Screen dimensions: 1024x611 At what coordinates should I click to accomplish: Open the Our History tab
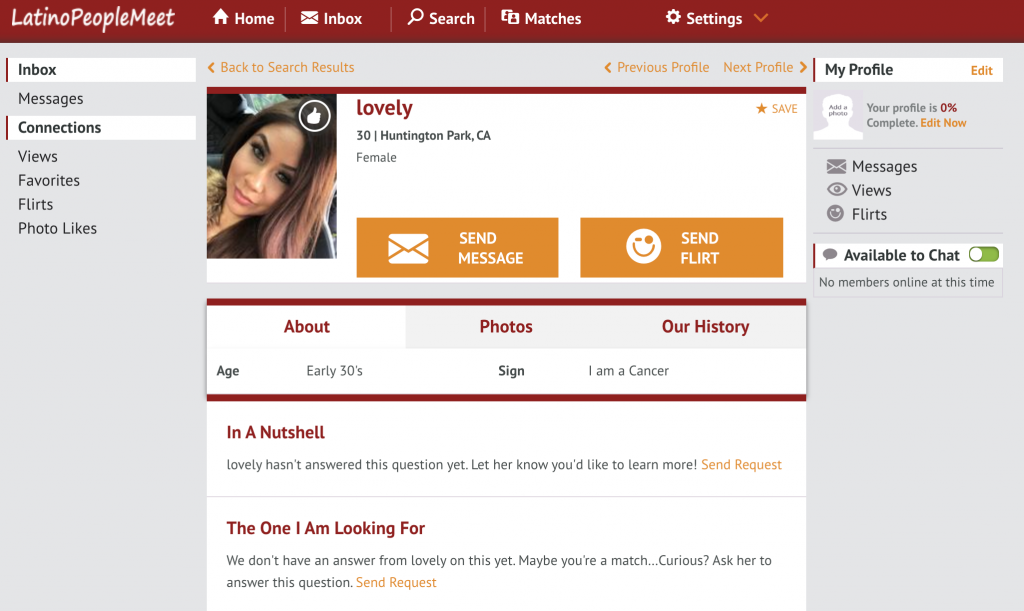[705, 327]
